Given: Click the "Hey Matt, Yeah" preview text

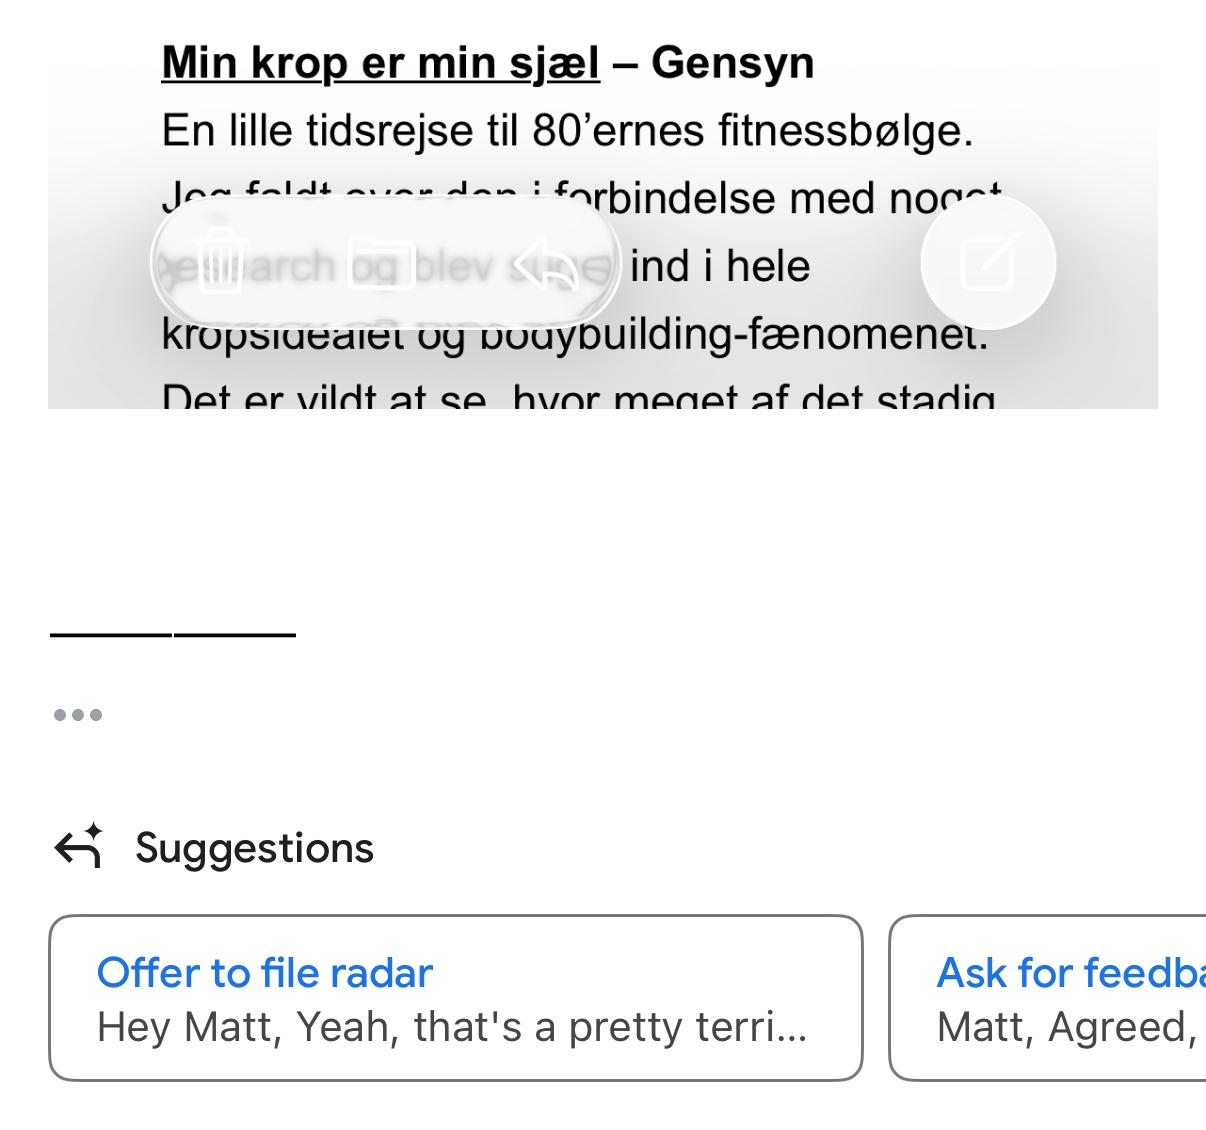Looking at the screenshot, I should click(x=451, y=1027).
